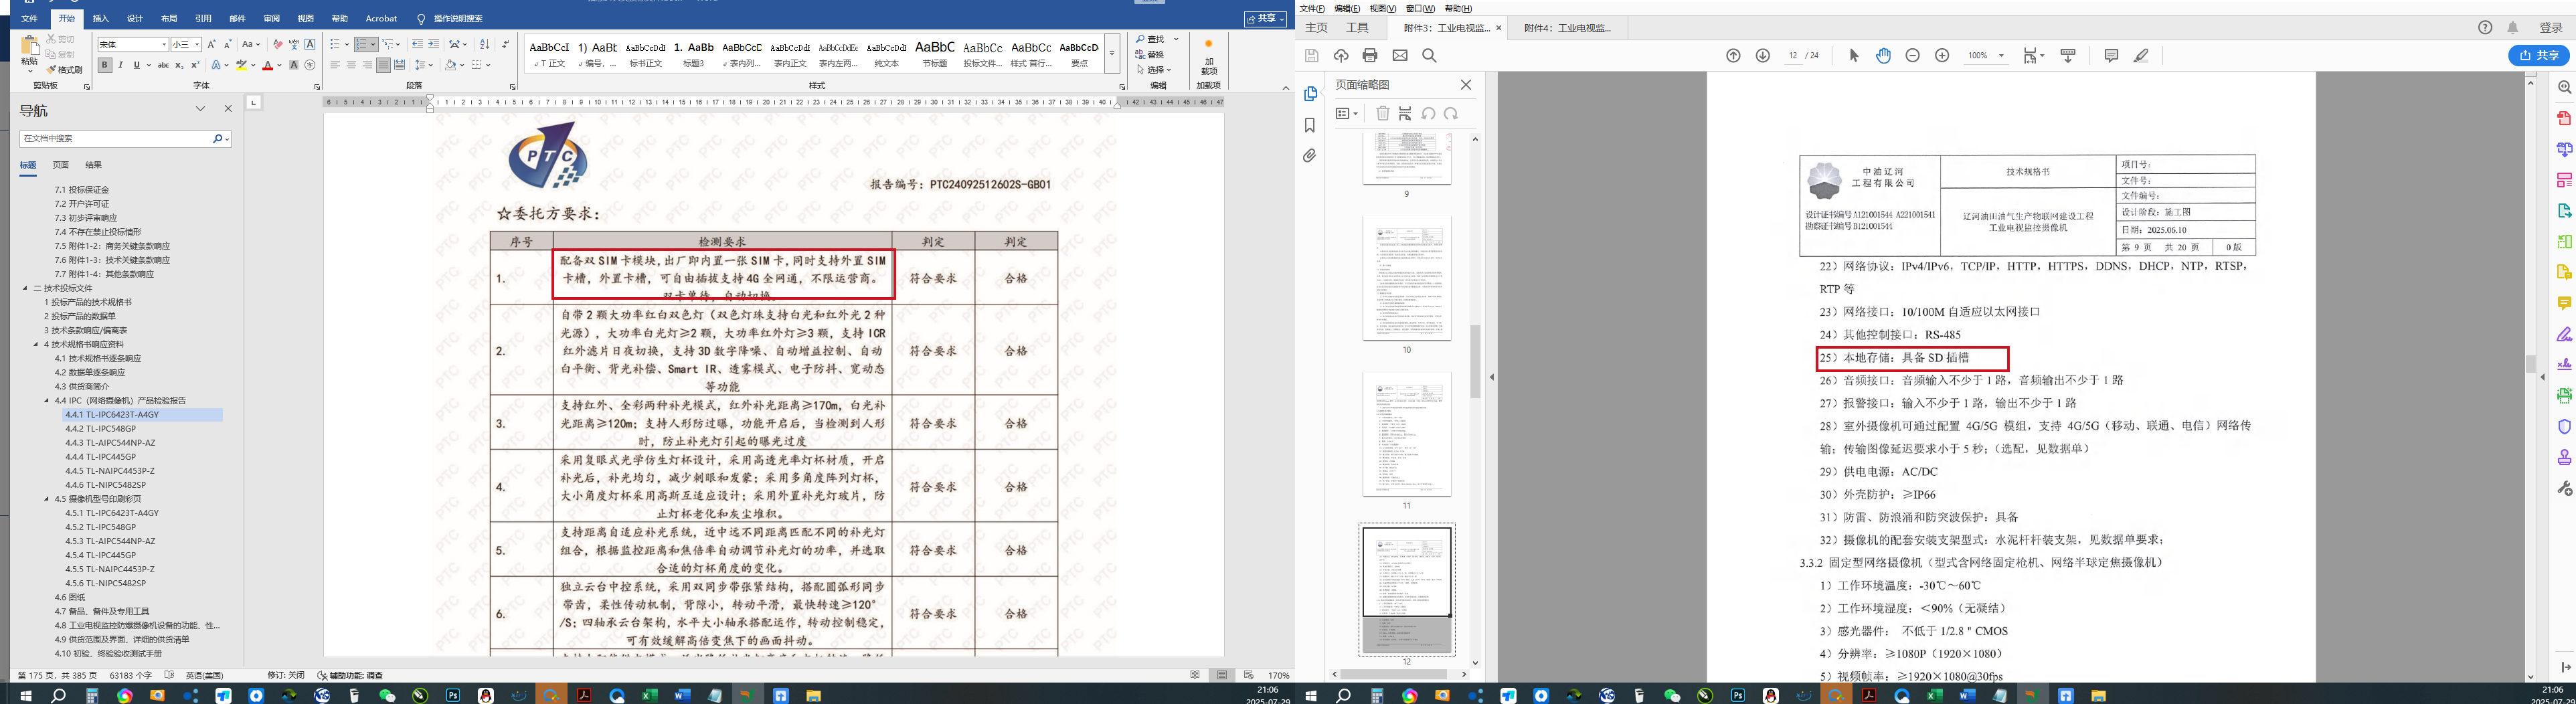This screenshot has height=704, width=2576.
Task: Toggle underline formatting in Word
Action: click(x=136, y=65)
